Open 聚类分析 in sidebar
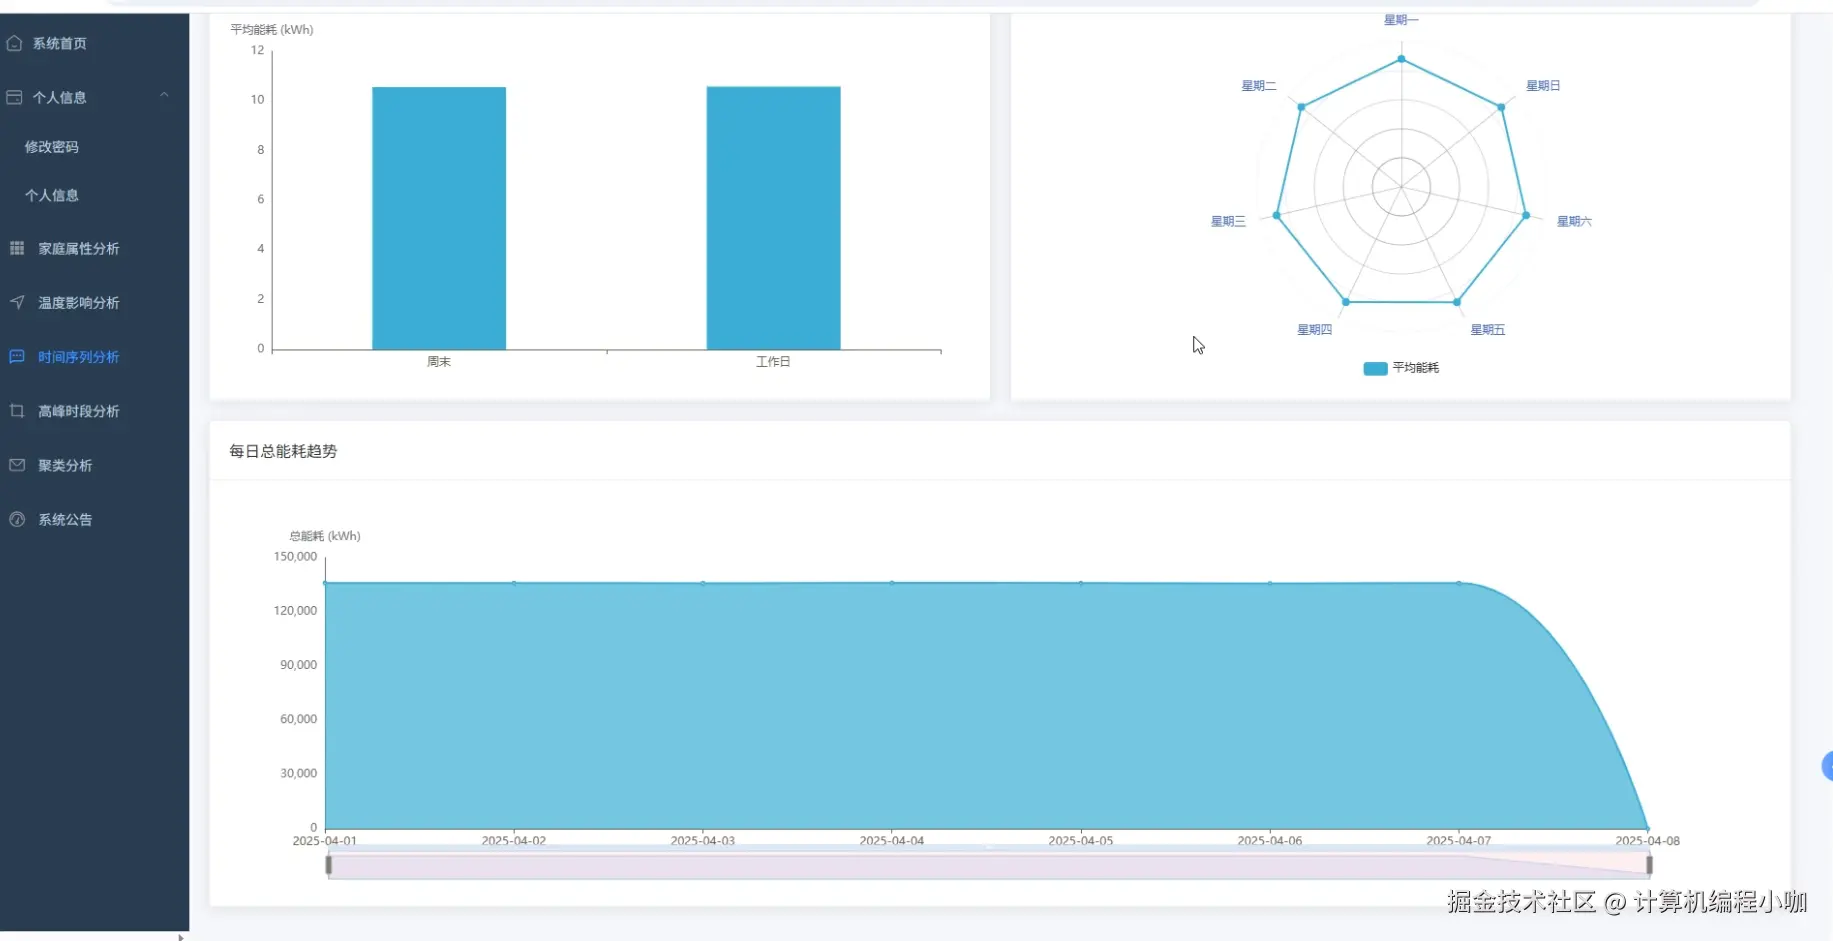Viewport: 1833px width, 941px height. click(x=95, y=465)
